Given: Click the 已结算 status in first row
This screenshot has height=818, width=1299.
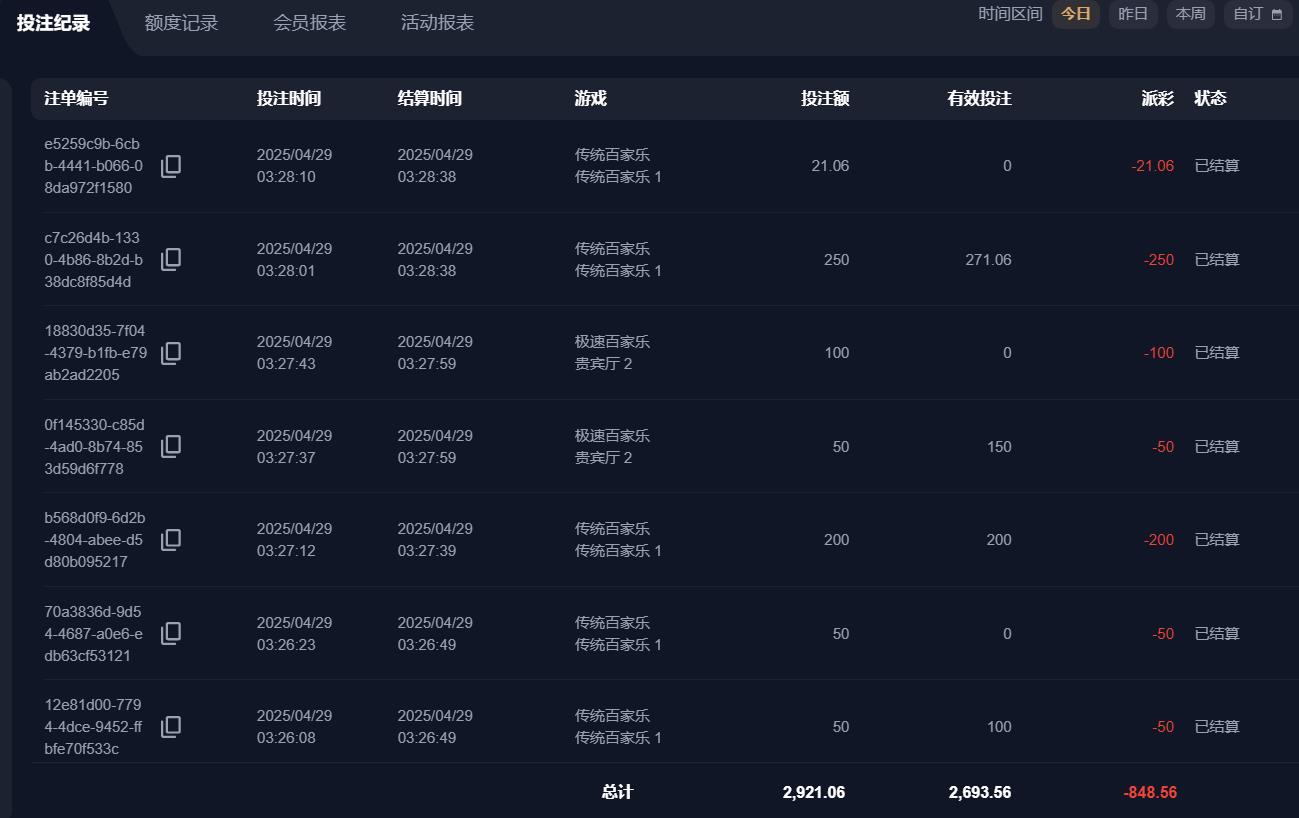Looking at the screenshot, I should click(1217, 166).
